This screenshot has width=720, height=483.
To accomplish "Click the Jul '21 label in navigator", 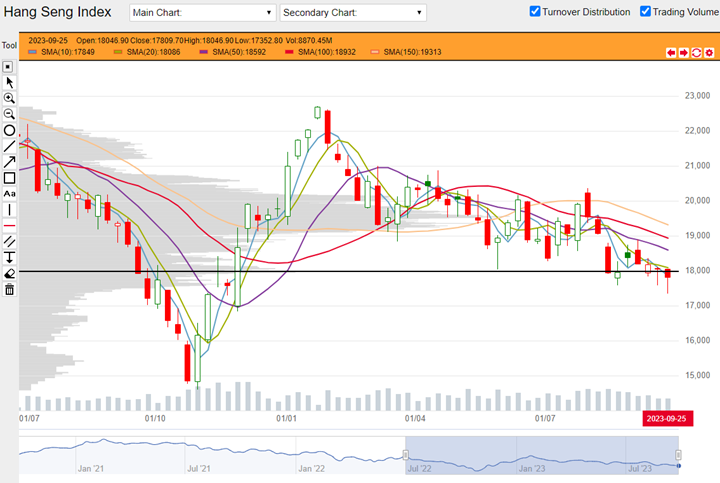I will [199, 468].
